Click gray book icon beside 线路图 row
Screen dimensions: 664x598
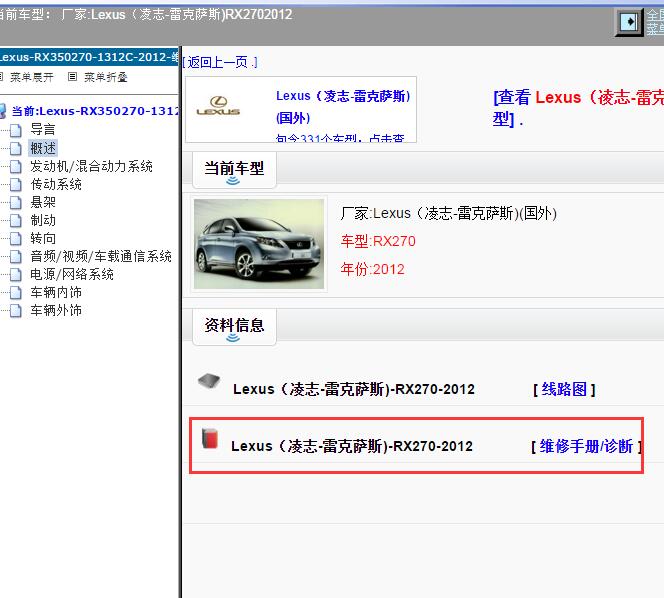209,381
